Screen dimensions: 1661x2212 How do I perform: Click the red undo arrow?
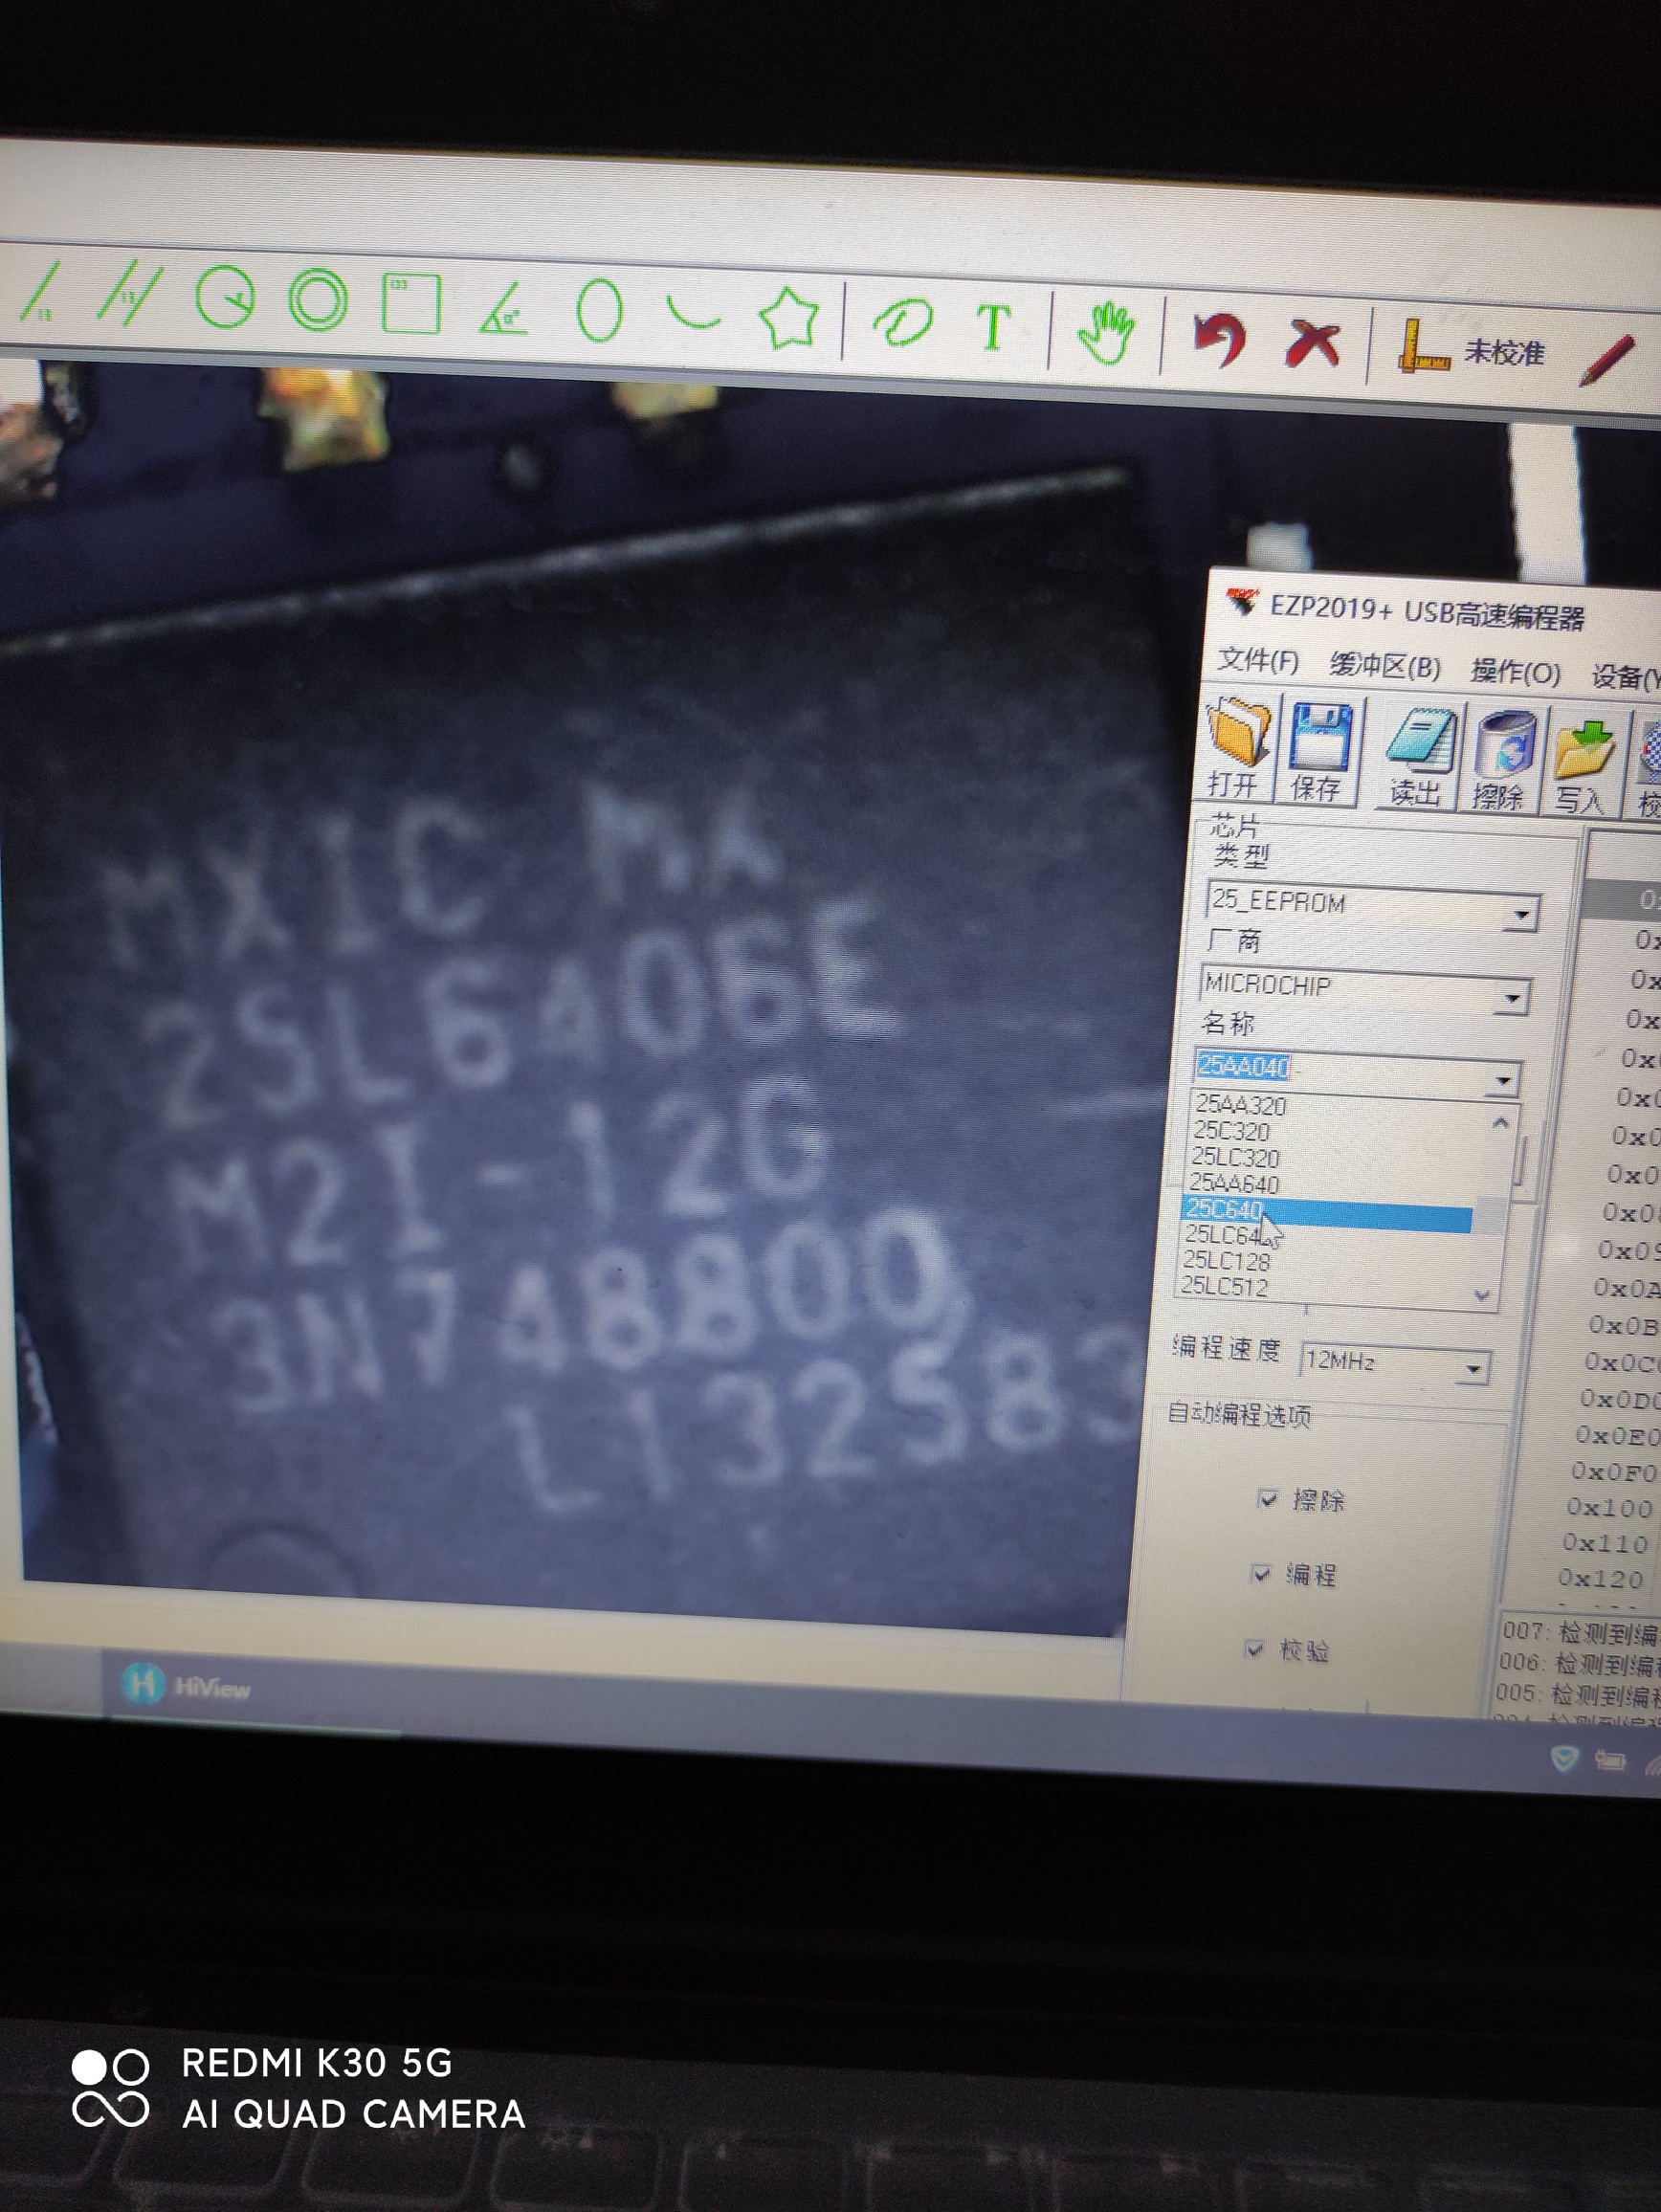(1220, 339)
